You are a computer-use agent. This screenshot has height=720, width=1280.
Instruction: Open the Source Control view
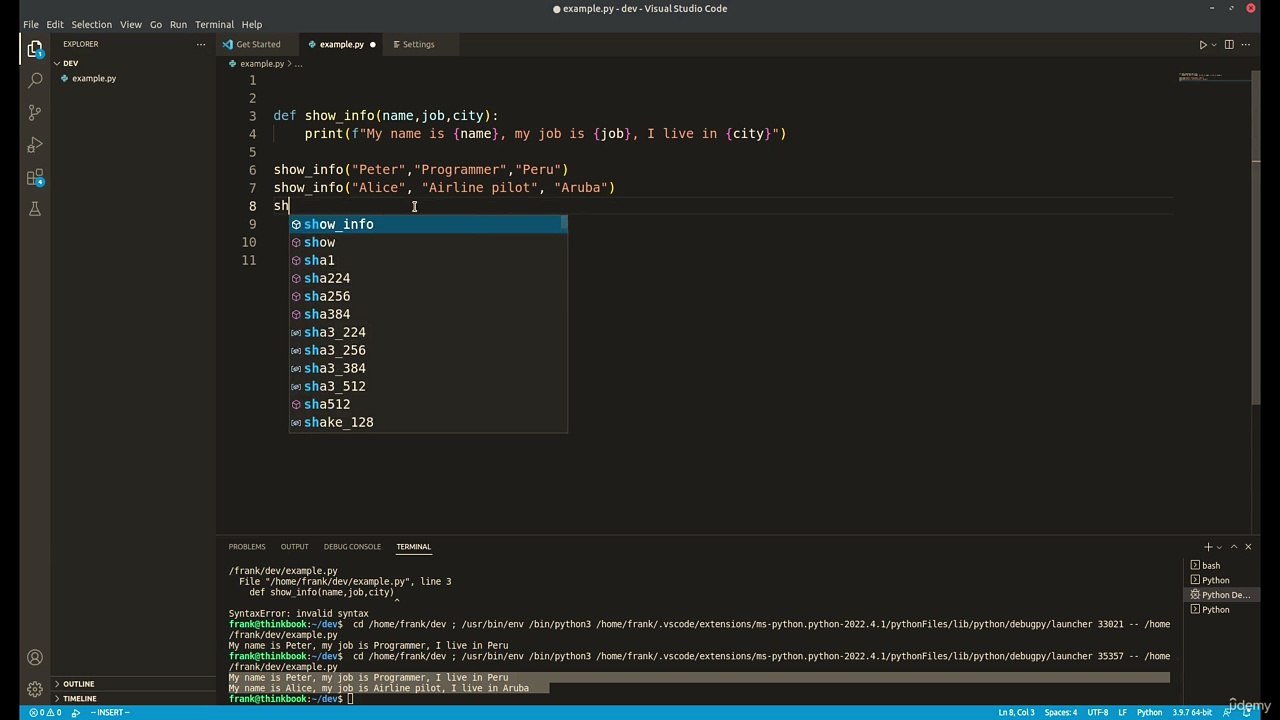[35, 113]
